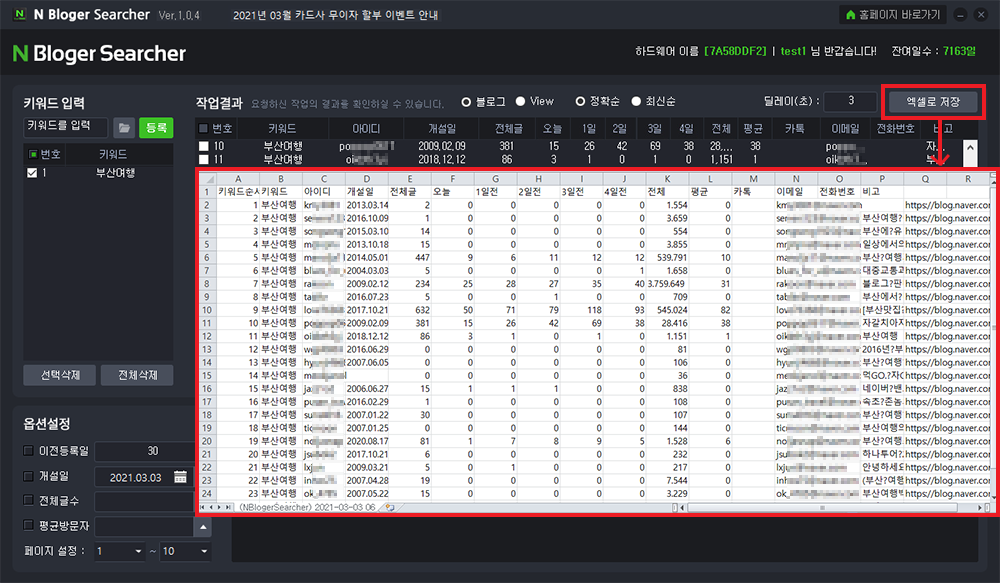Sort results by 오늘 column header
Screen dimensions: 1000x583
coord(552,129)
